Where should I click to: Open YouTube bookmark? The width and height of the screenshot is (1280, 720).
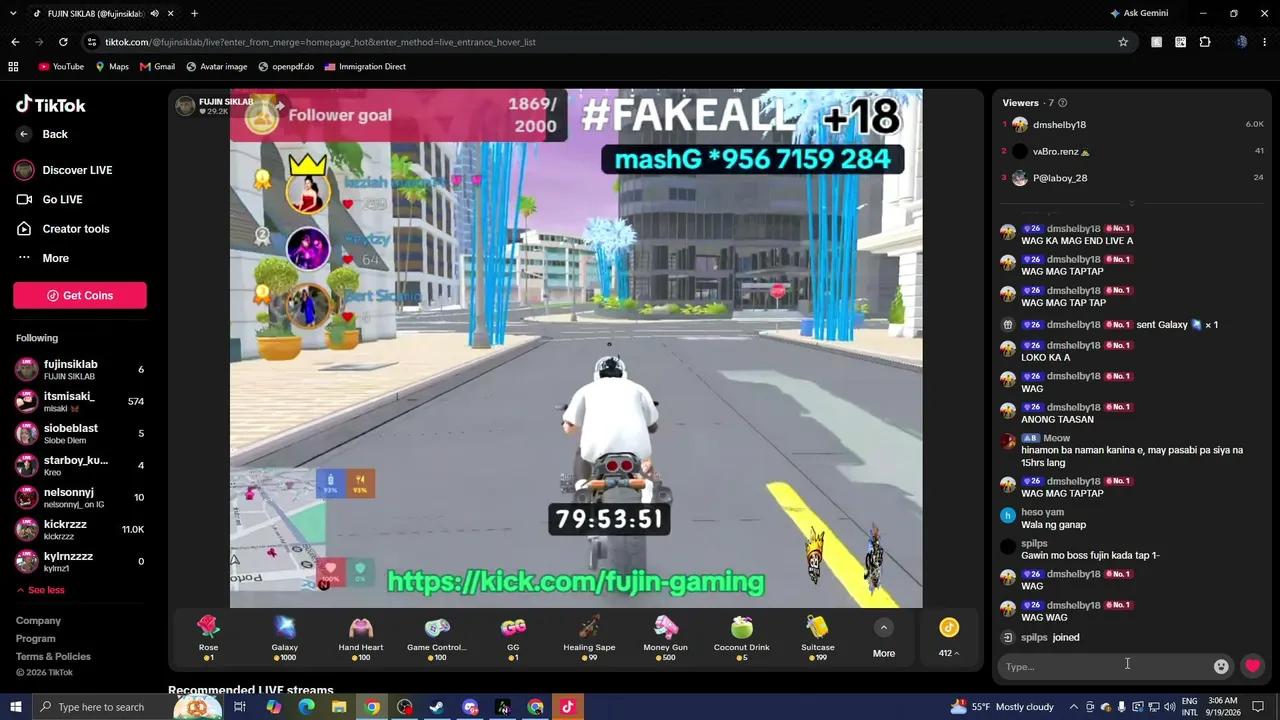[61, 67]
